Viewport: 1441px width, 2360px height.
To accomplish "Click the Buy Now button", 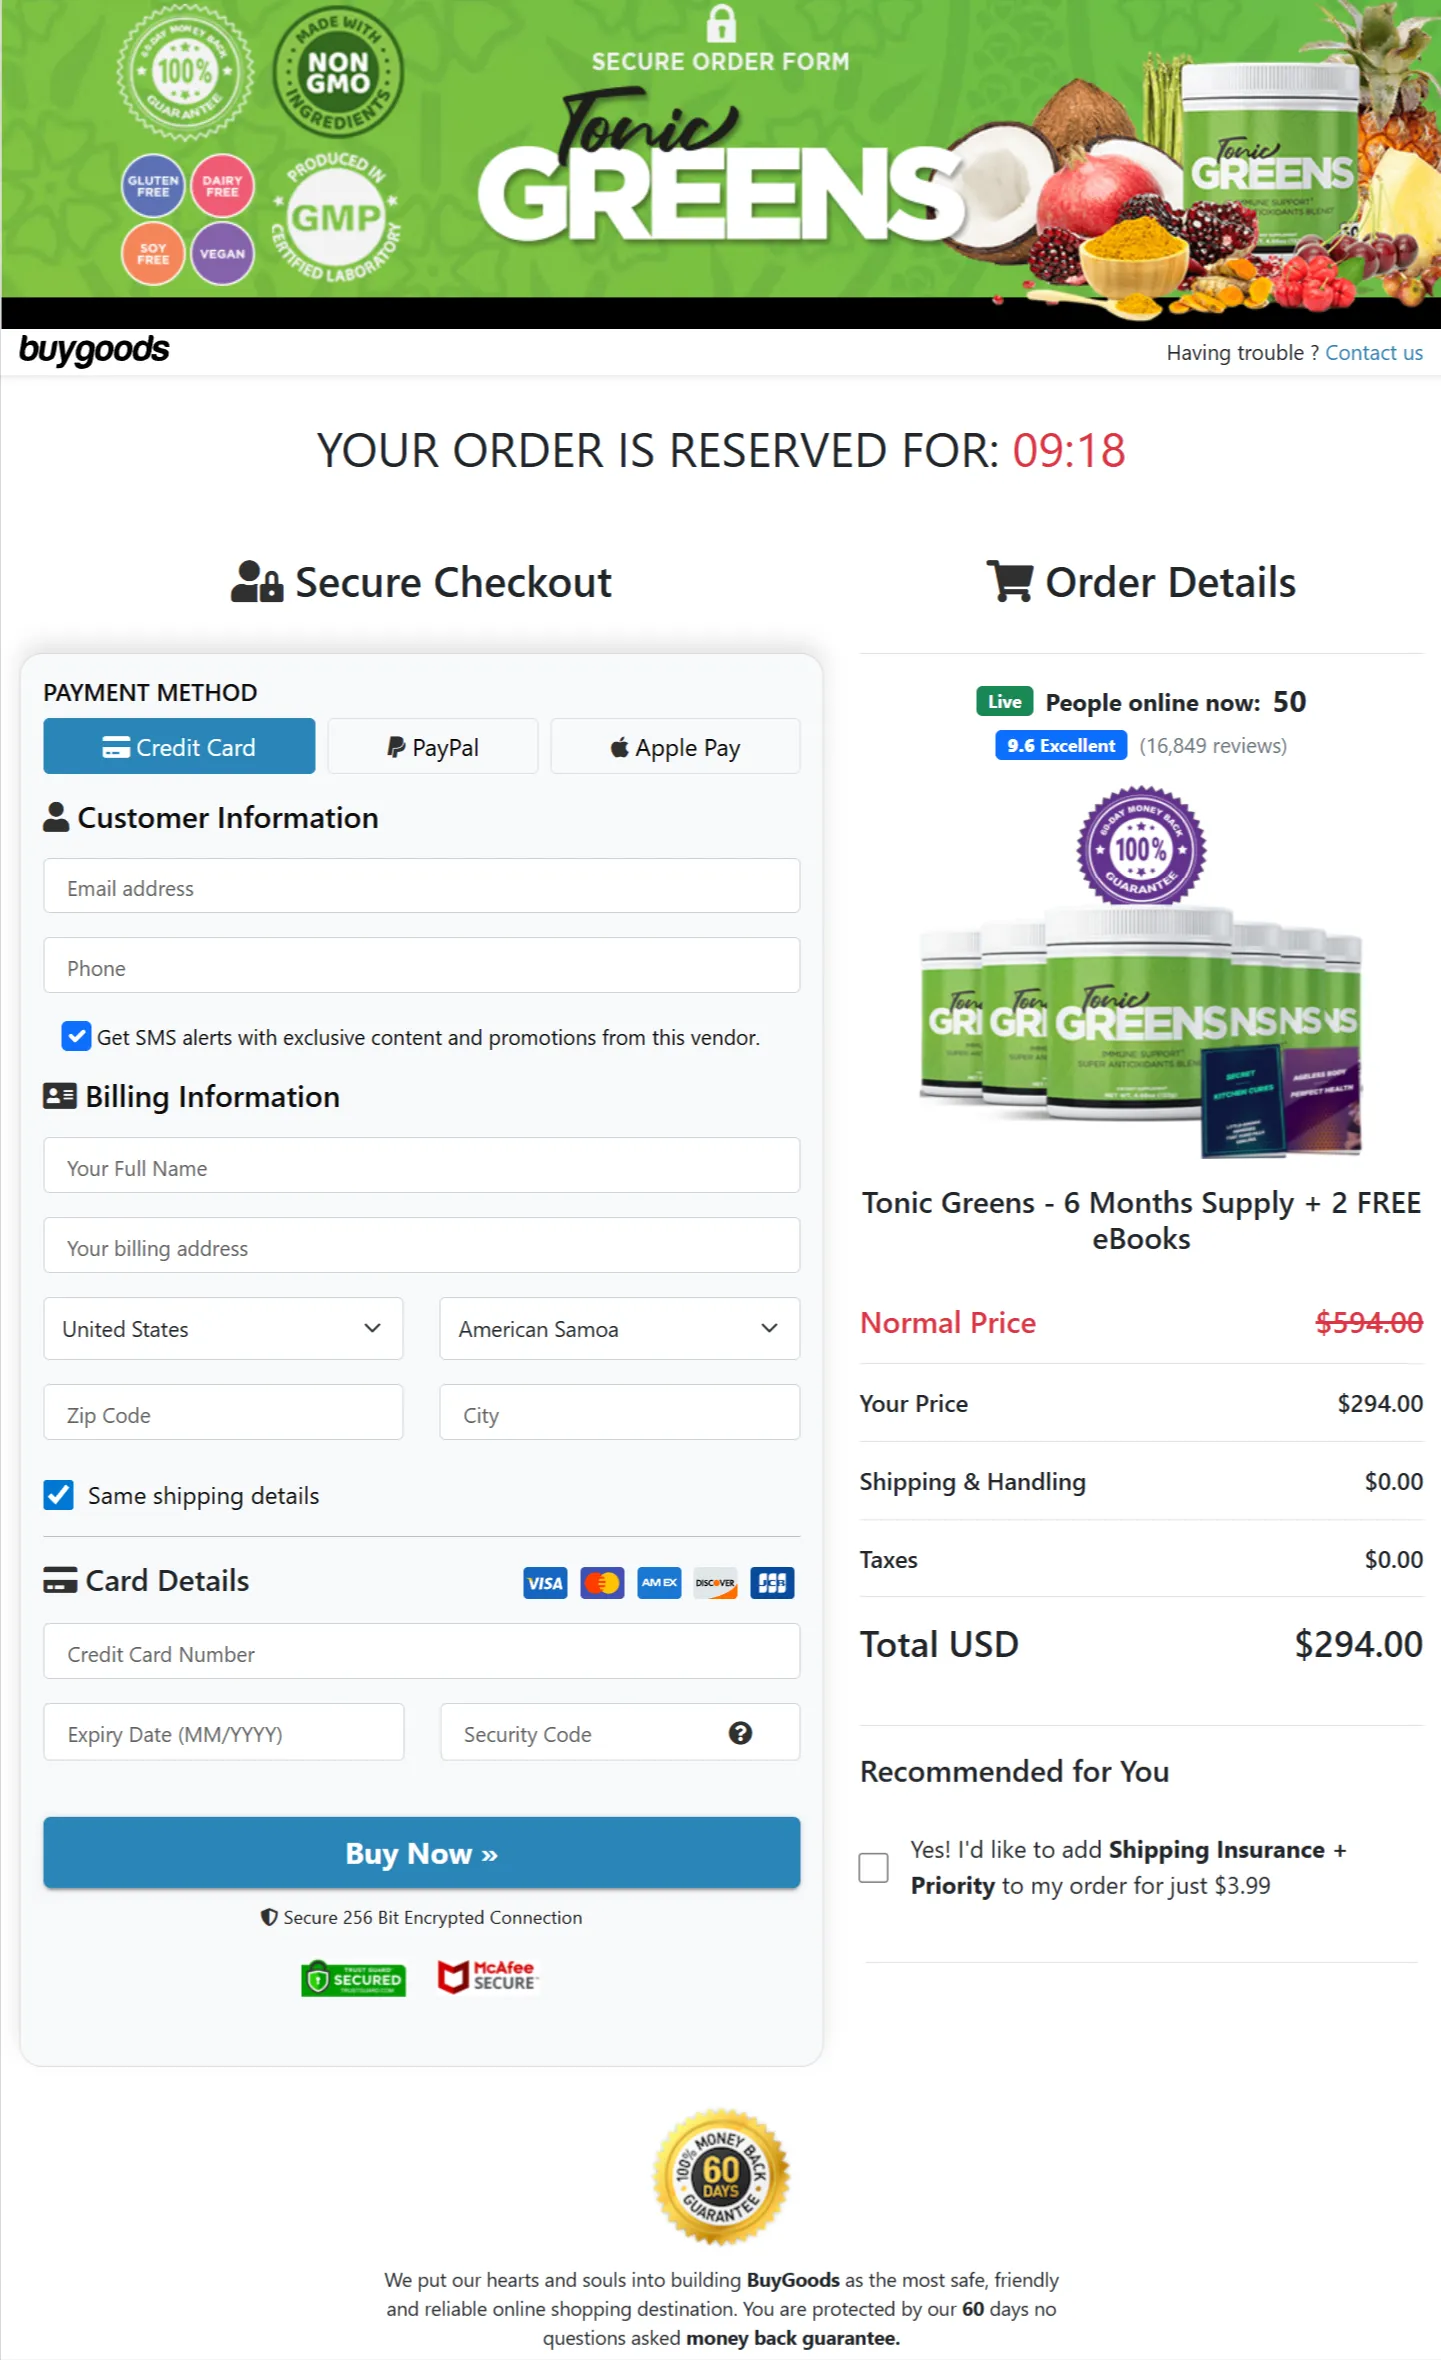I will click(x=421, y=1853).
